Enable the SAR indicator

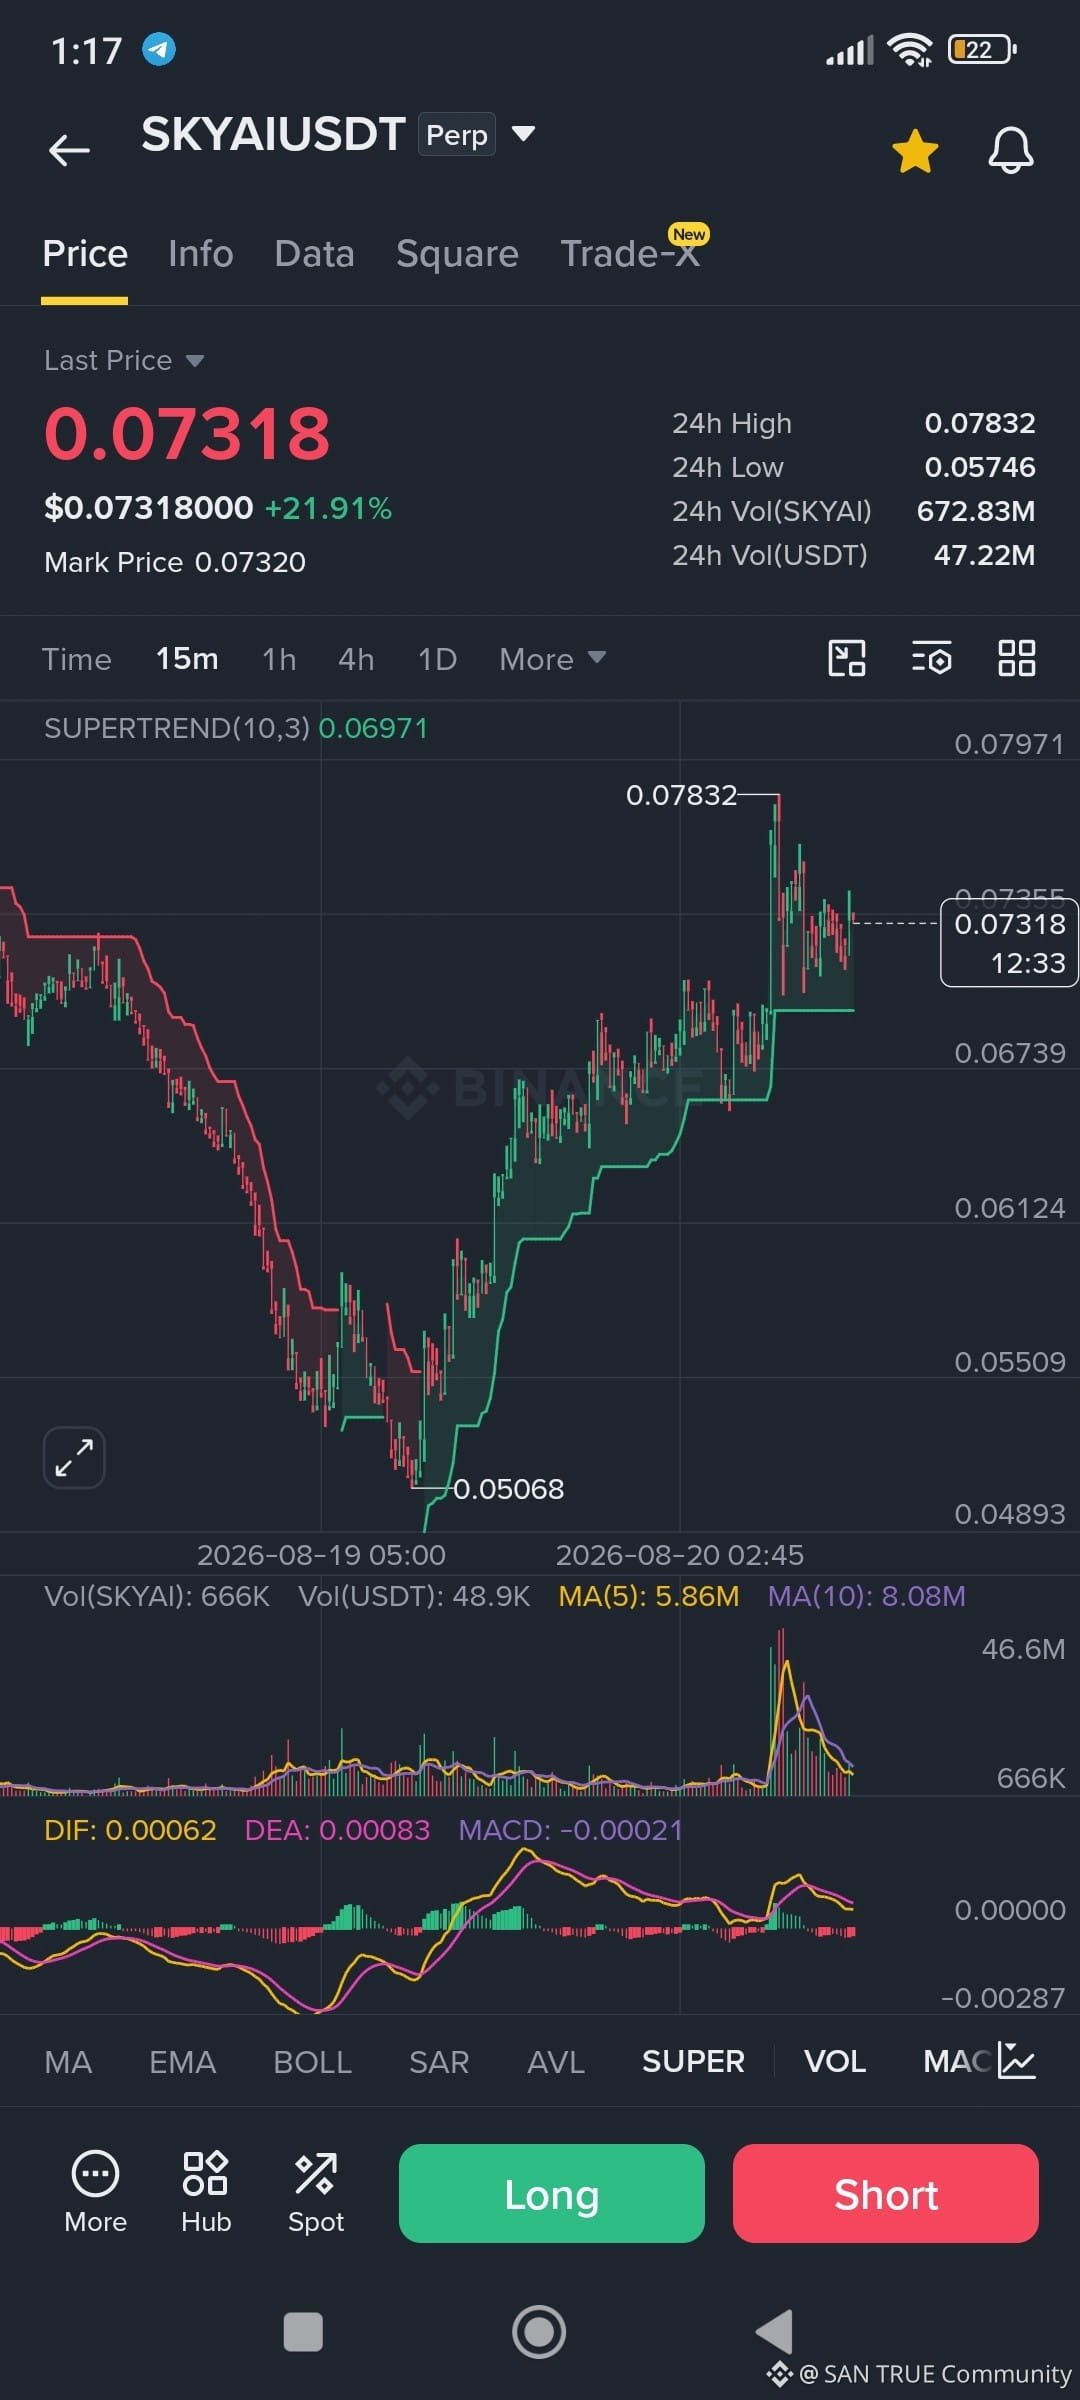pos(439,2061)
